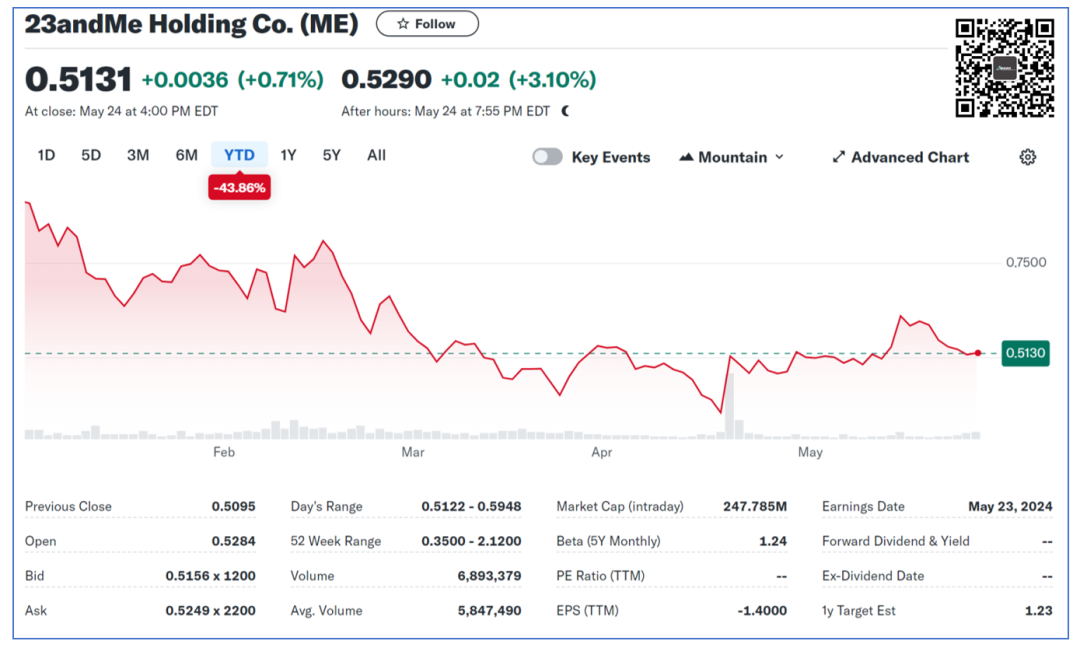The height and width of the screenshot is (648, 1080).
Task: Toggle the Key Events switch
Action: click(x=547, y=157)
